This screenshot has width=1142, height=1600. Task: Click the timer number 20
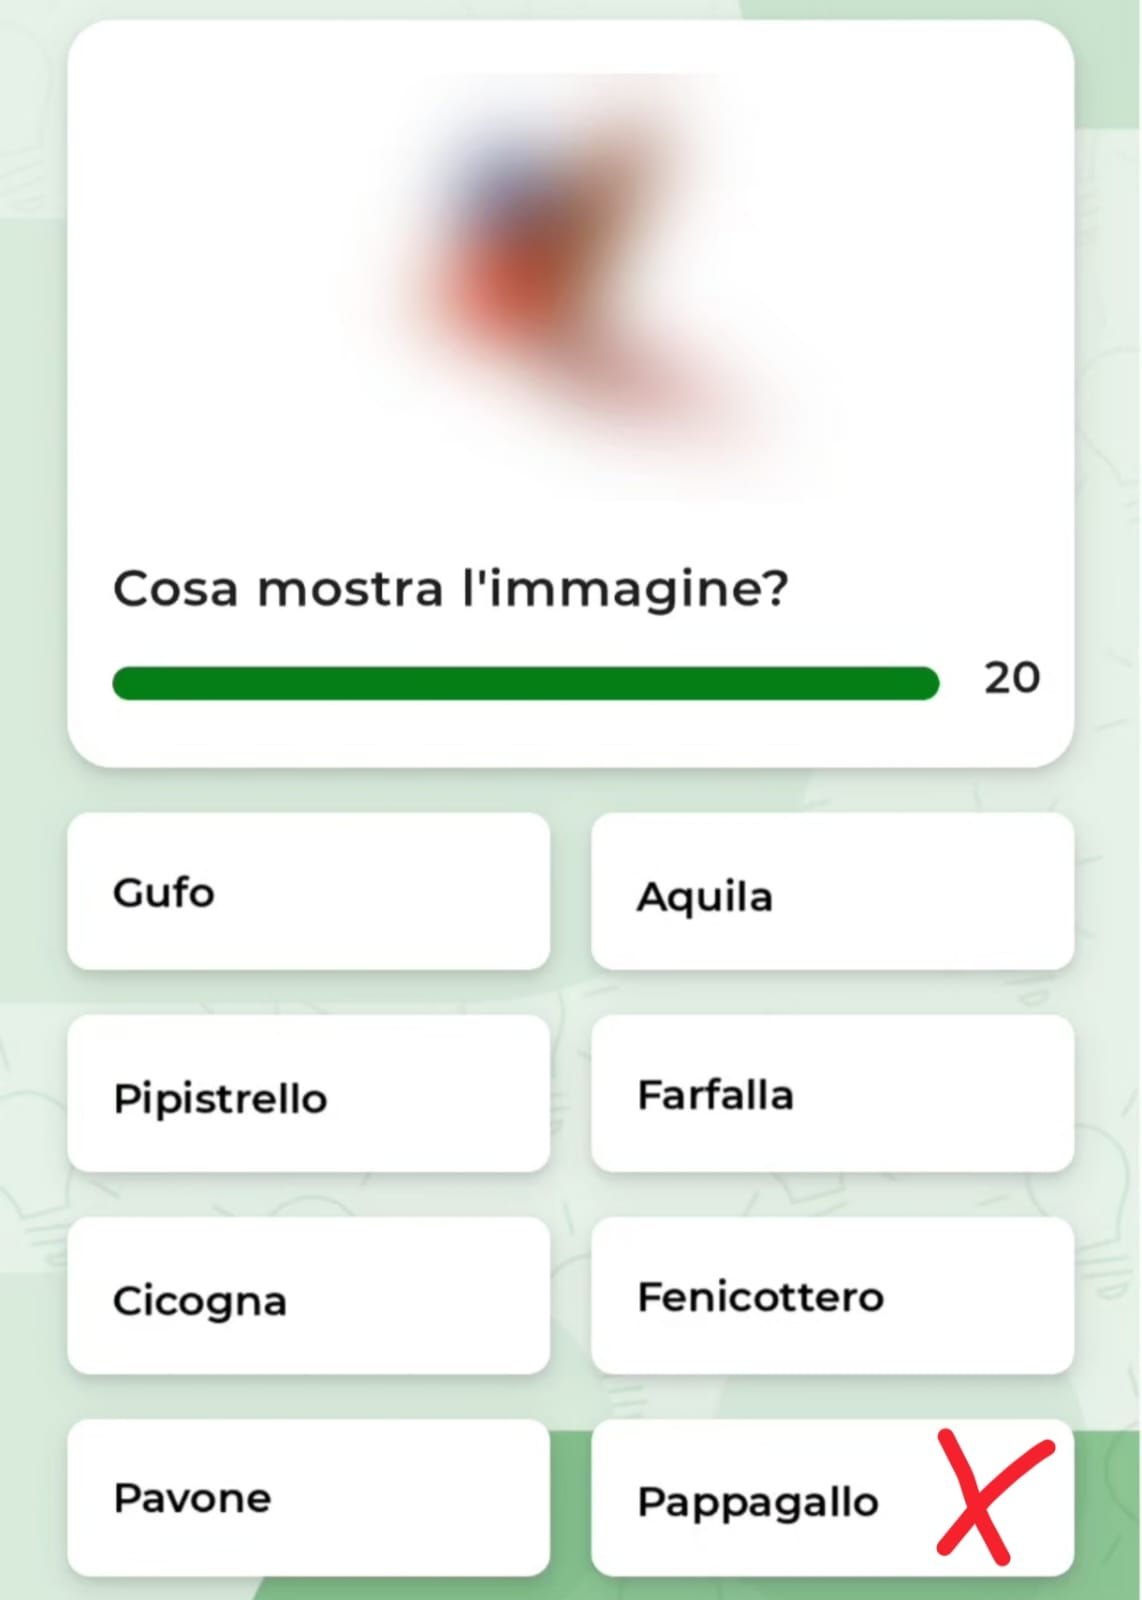[1012, 678]
